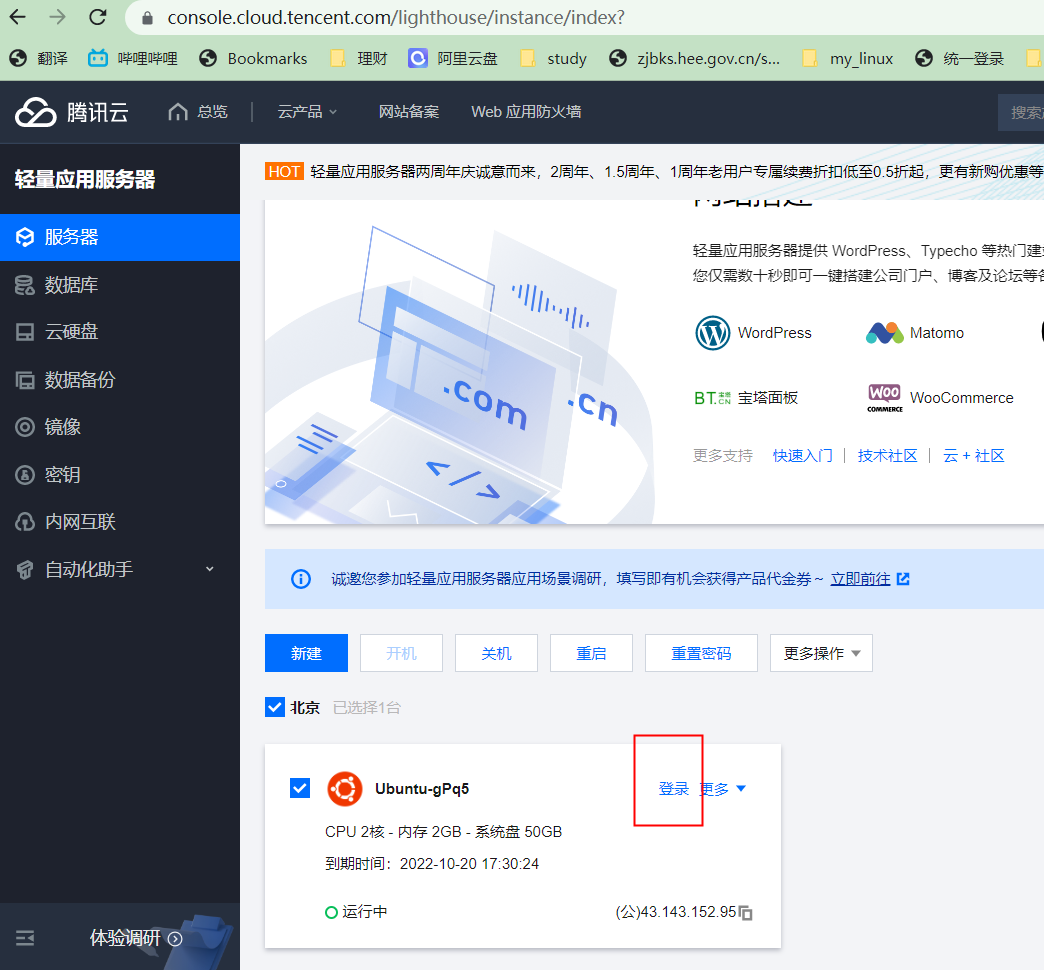
Task: Open the zjbks.hee.gov.cn bookmark
Action: (694, 59)
